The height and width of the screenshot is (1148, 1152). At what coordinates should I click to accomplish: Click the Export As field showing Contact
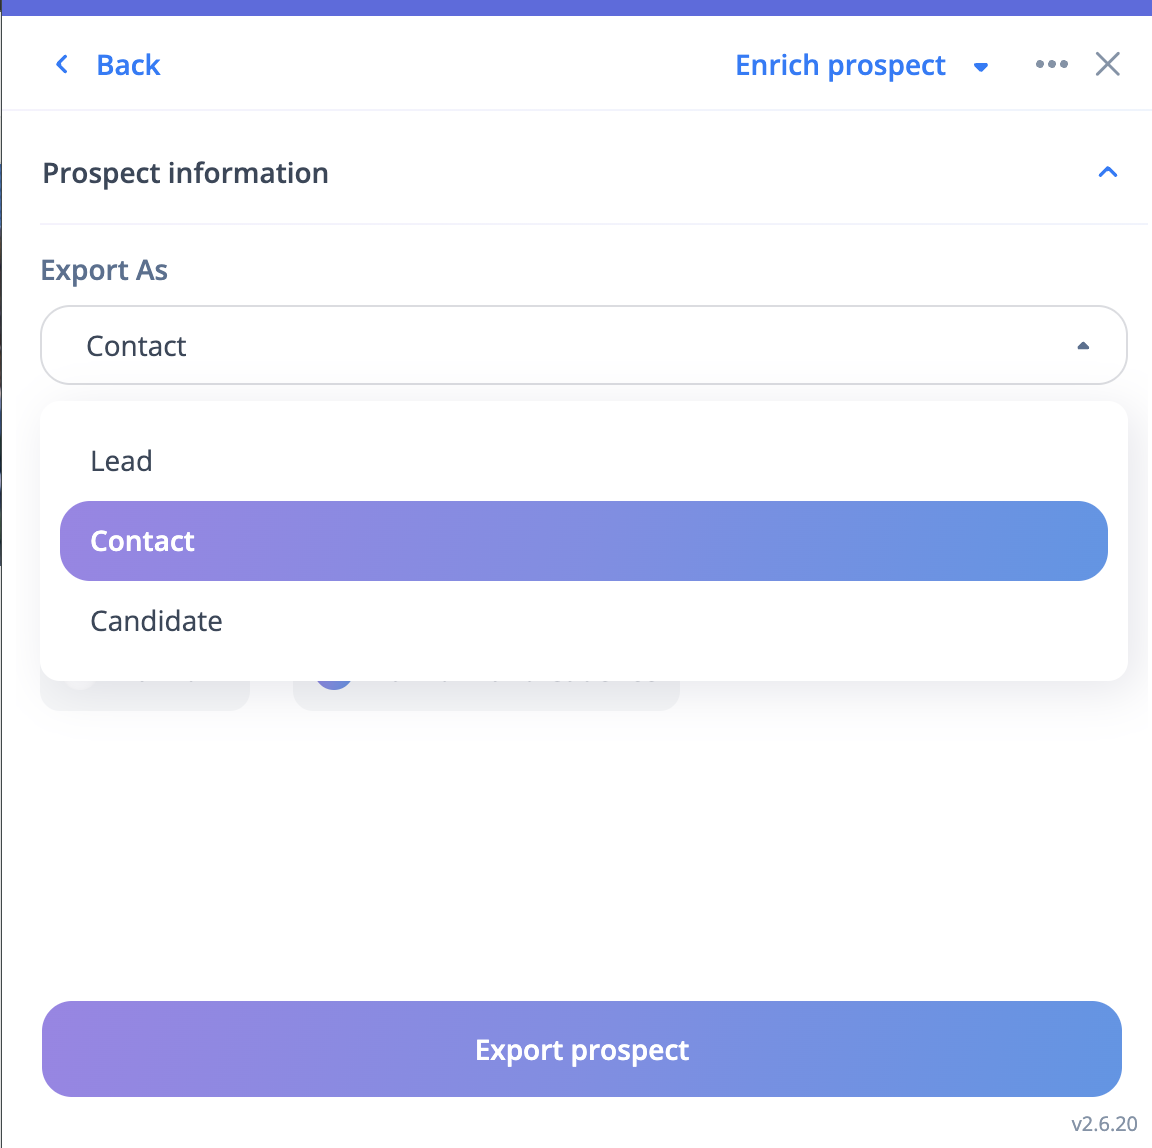(x=560, y=345)
